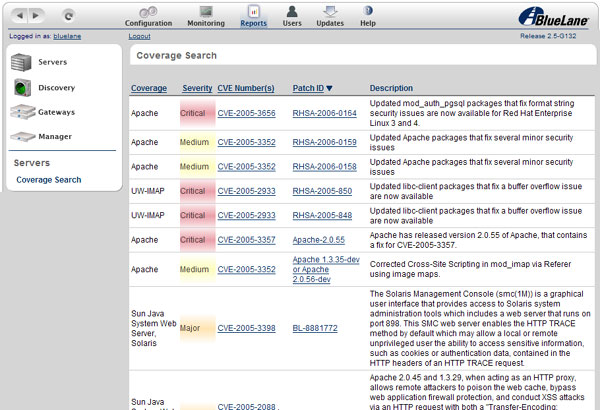Click the Logout link
This screenshot has width=600, height=410.
coord(139,36)
